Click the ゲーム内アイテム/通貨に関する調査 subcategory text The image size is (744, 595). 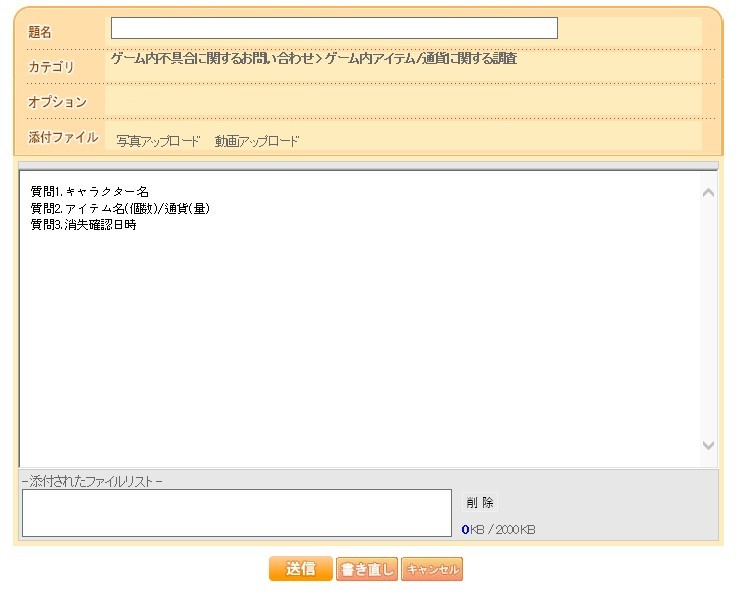pyautogui.click(x=420, y=59)
